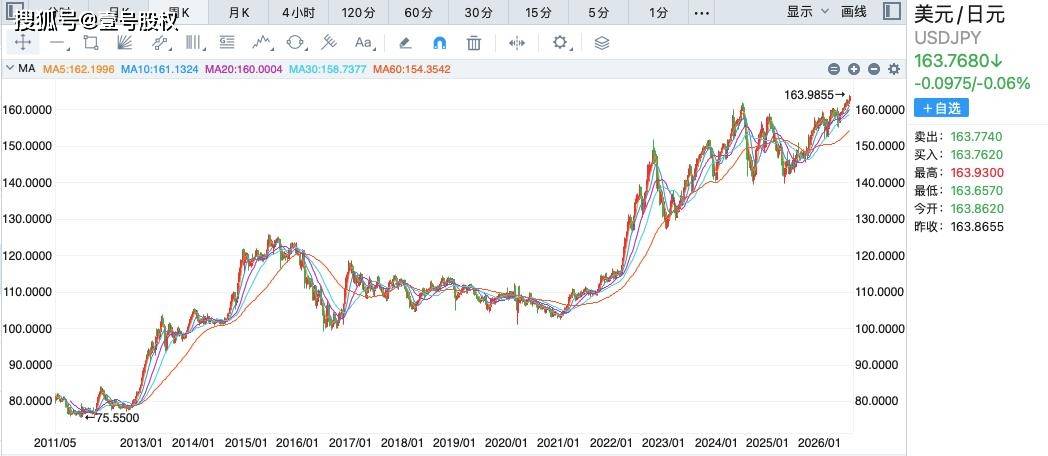Toggle the right side panel layout icon

pyautogui.click(x=892, y=11)
